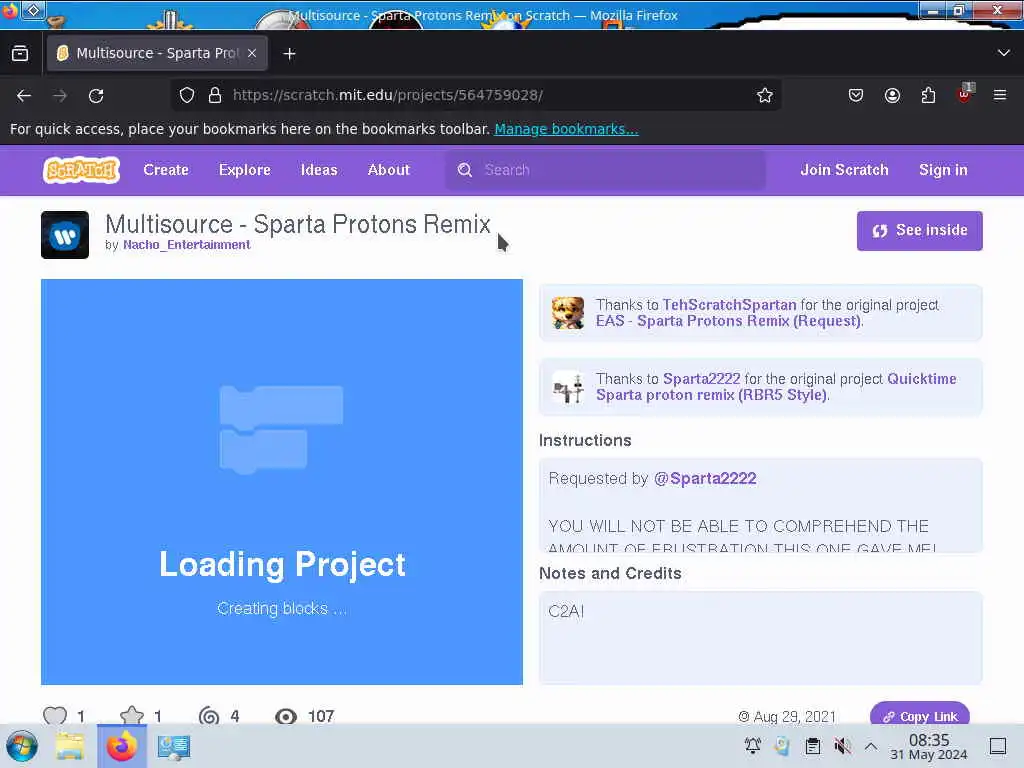Open the tracking protection shield icon
Screen dimensions: 1024x768
tap(187, 95)
